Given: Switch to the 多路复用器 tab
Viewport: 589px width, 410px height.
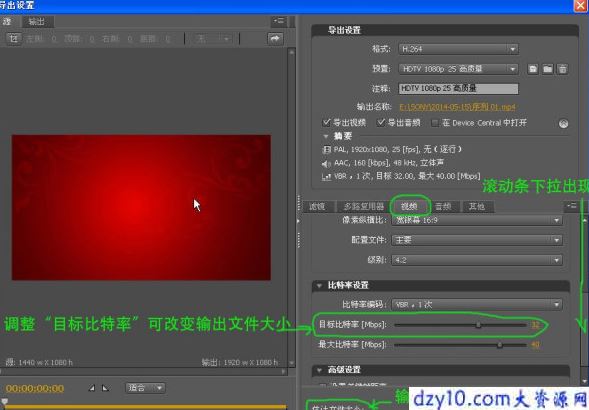Looking at the screenshot, I should point(364,206).
